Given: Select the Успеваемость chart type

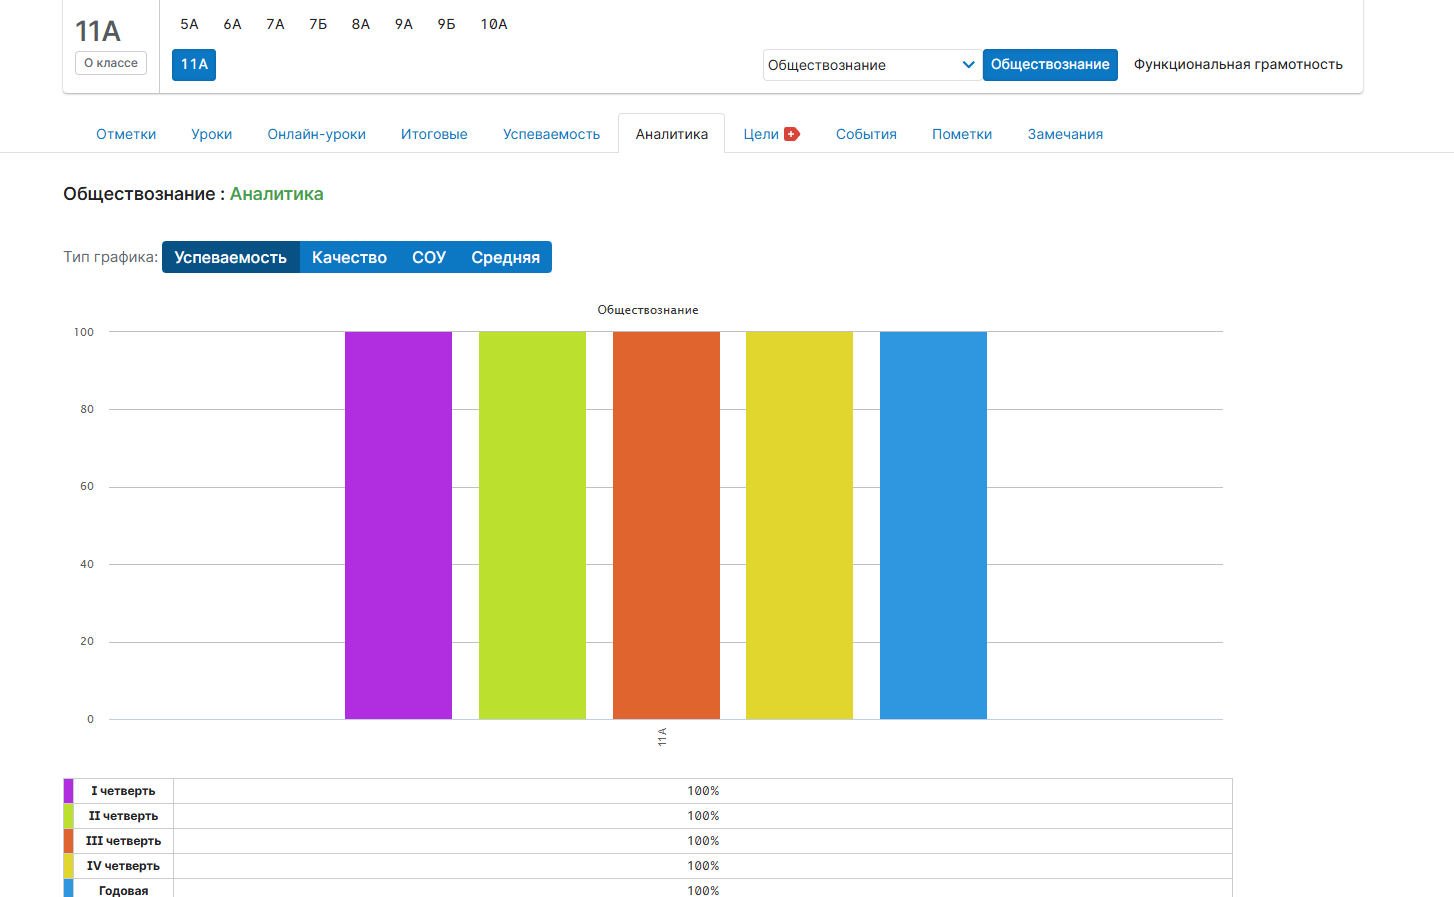Looking at the screenshot, I should click(x=231, y=257).
